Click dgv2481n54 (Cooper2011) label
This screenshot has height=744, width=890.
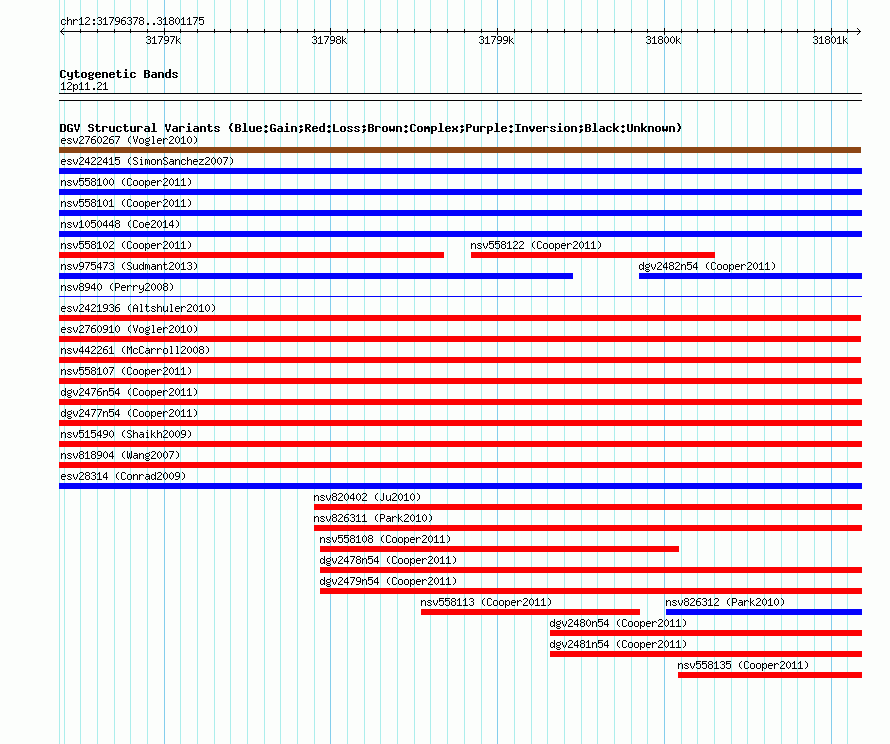[618, 644]
